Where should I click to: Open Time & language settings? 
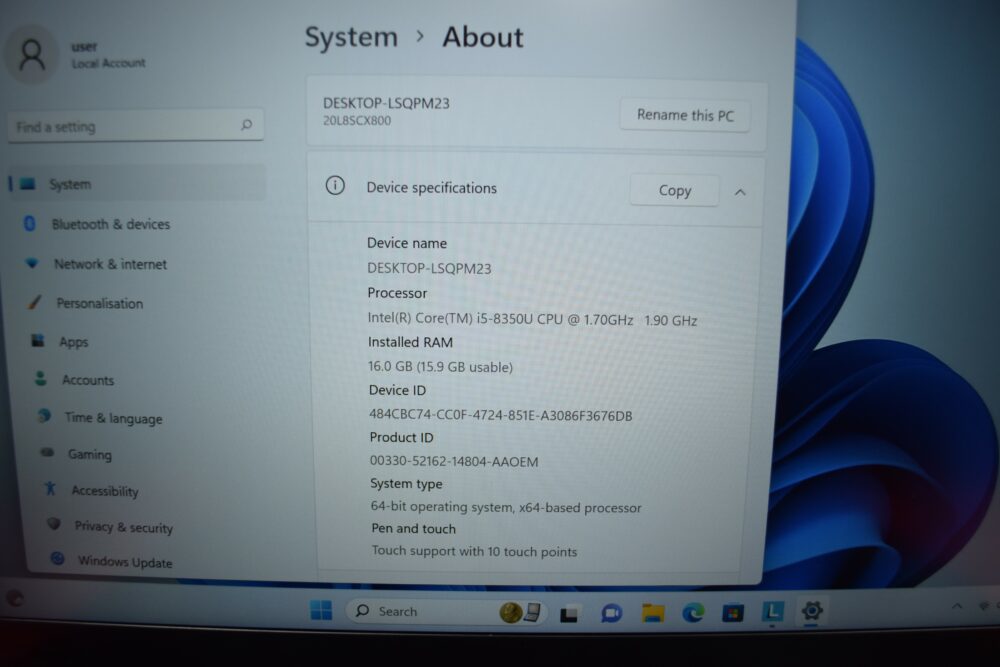pos(113,418)
